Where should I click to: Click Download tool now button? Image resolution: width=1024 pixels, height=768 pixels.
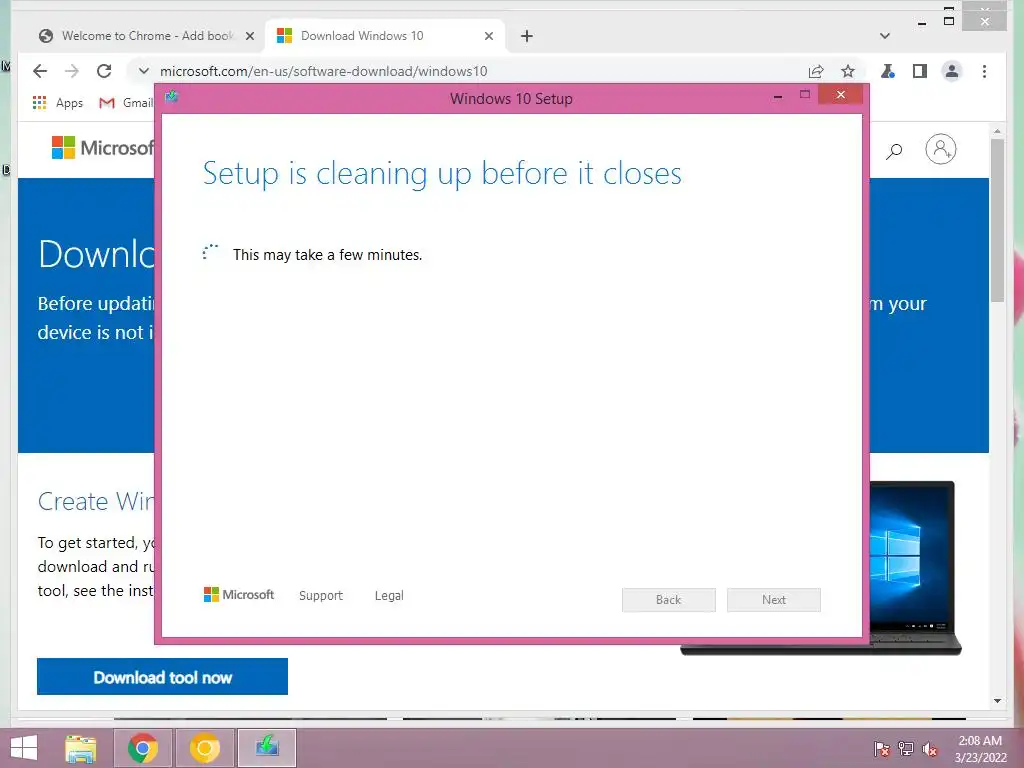[162, 677]
